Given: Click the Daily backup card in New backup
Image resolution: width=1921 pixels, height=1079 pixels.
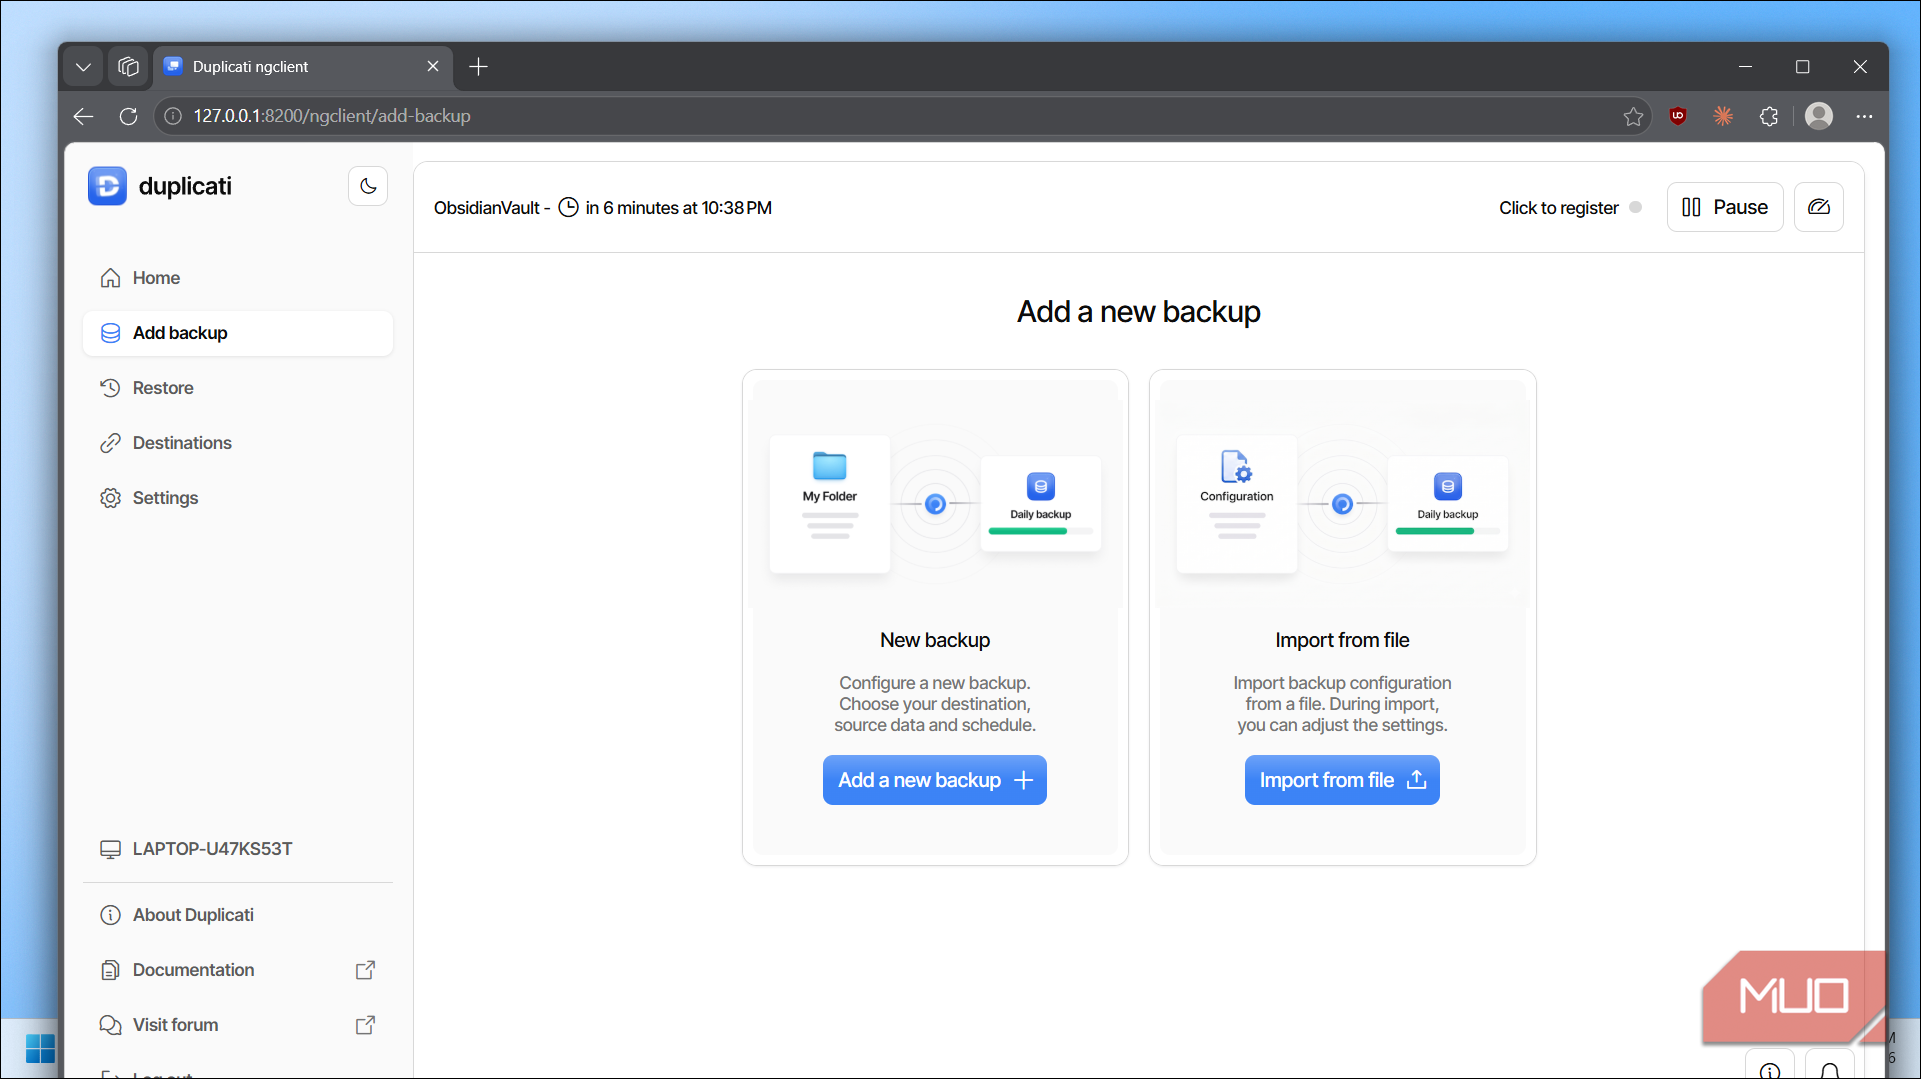Looking at the screenshot, I should [x=1040, y=503].
